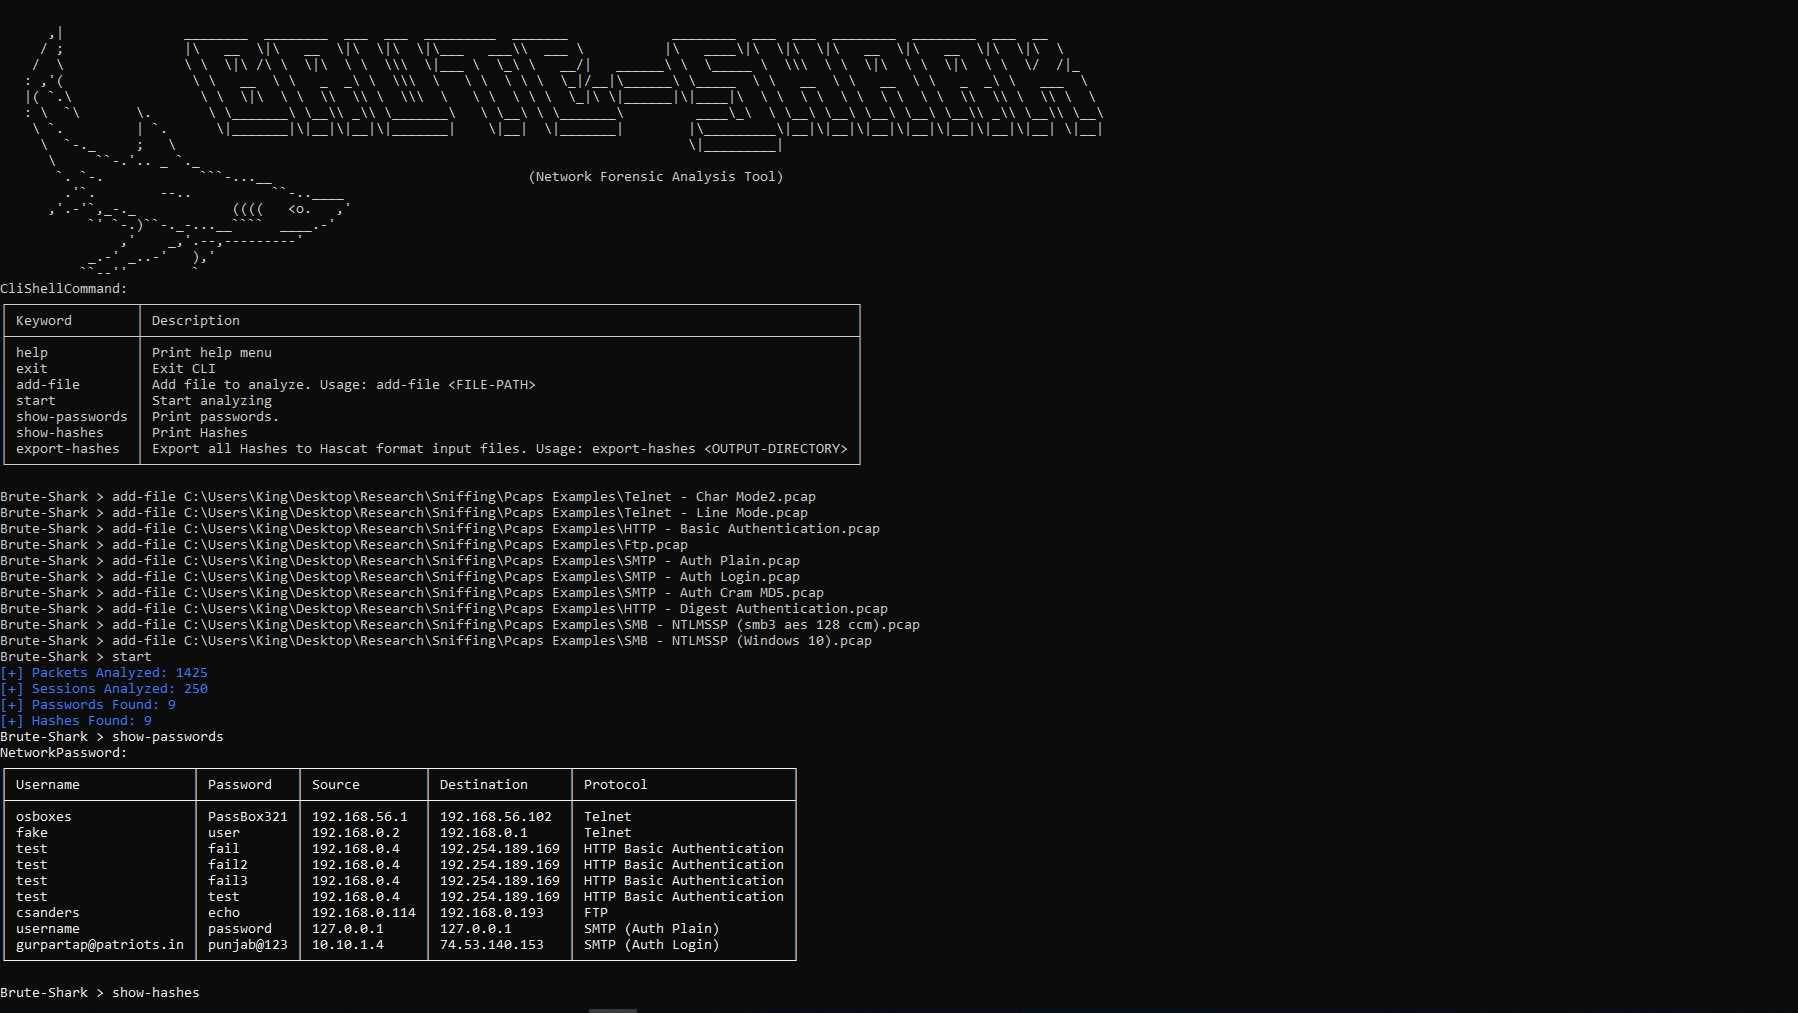
Task: Select the SMB NTLMSSP smb3 aes 128 ccm line
Action: point(460,625)
